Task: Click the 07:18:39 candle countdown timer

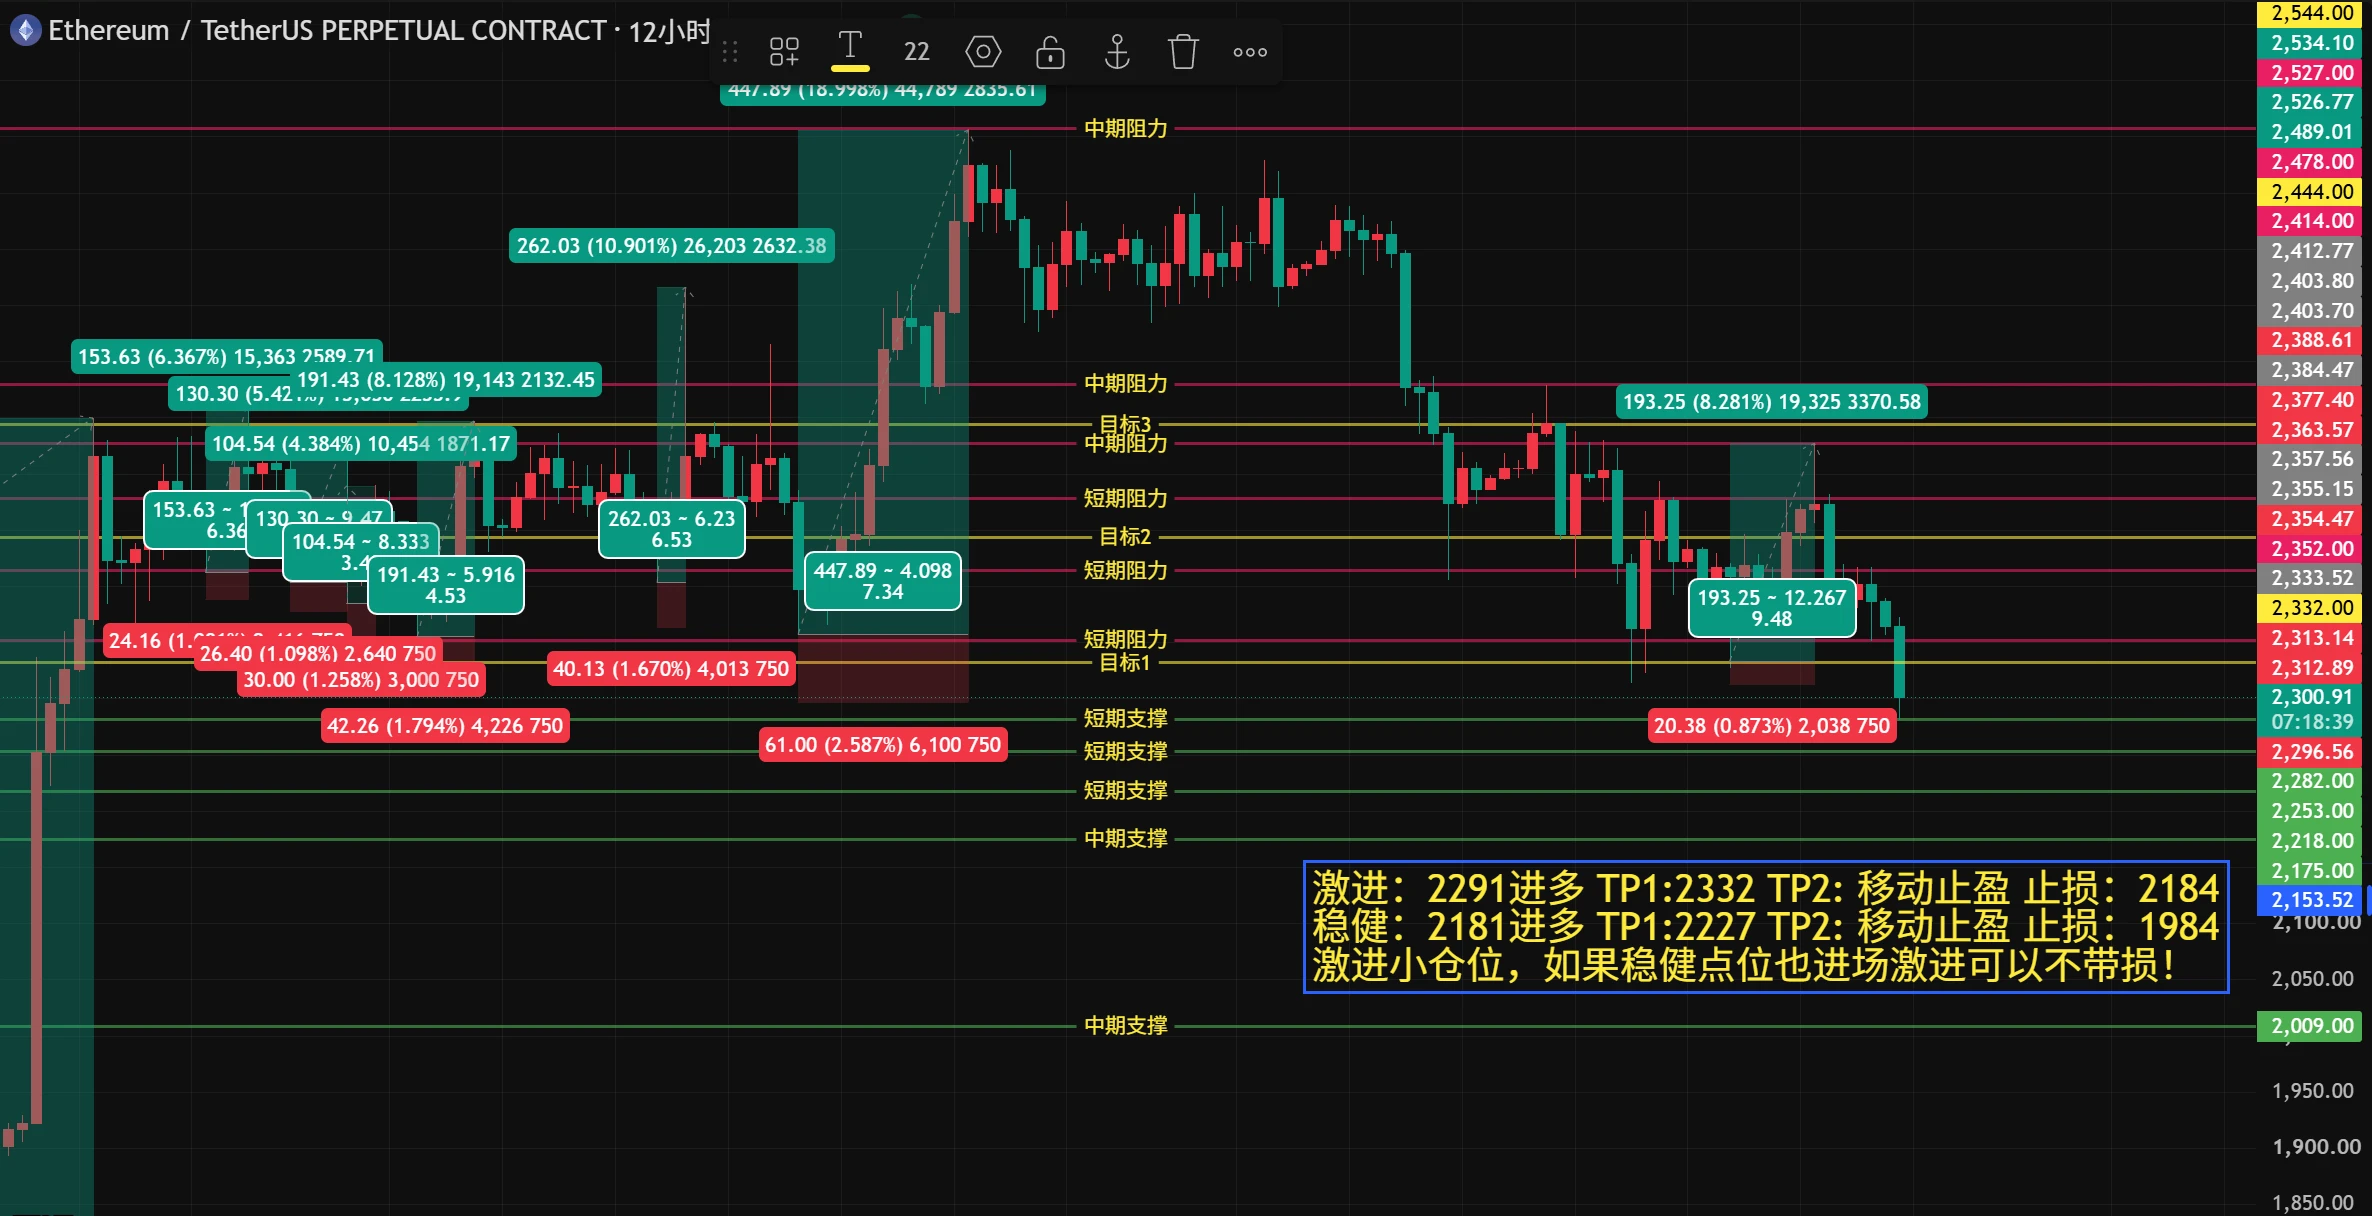Action: point(2312,722)
